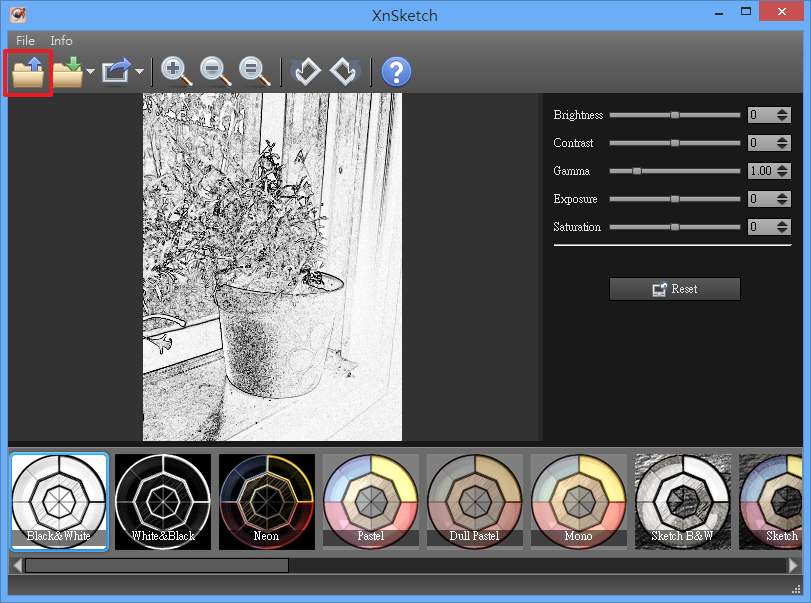The image size is (811, 603).
Task: Rotate the image clockwise
Action: (344, 72)
